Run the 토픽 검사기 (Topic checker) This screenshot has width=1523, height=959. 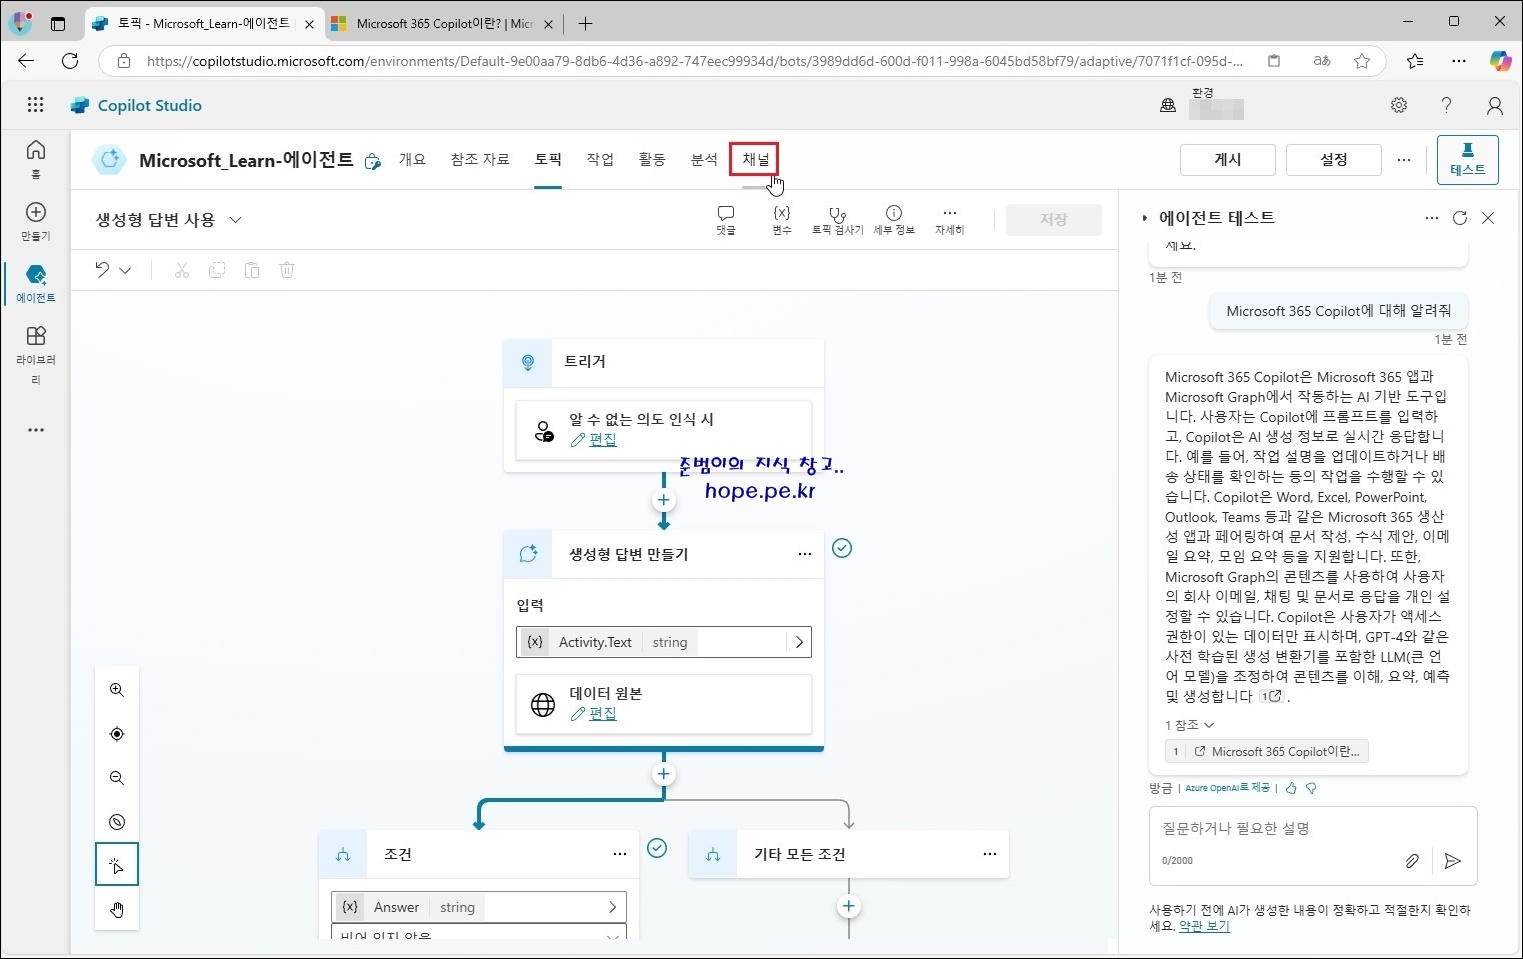point(837,220)
